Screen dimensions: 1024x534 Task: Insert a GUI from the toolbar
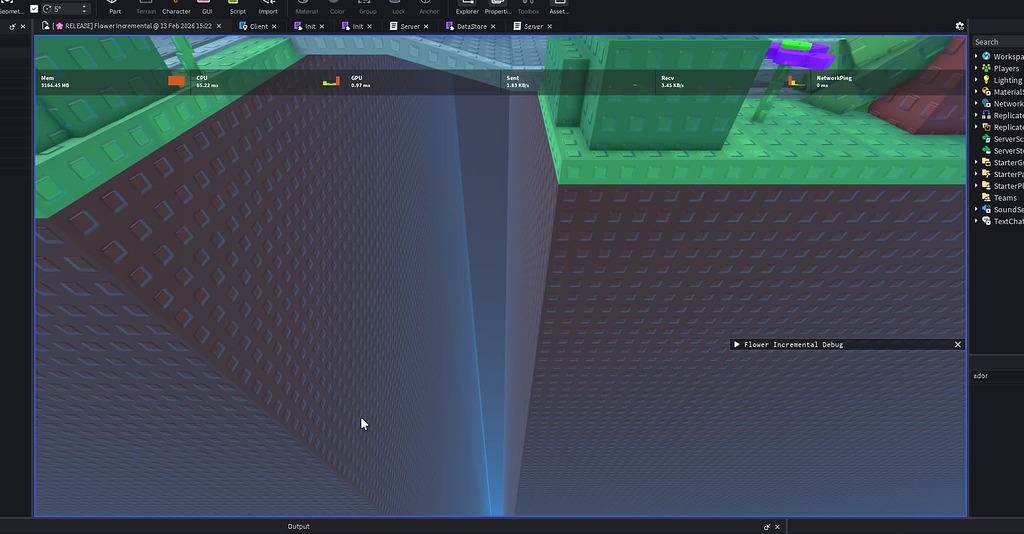(207, 7)
